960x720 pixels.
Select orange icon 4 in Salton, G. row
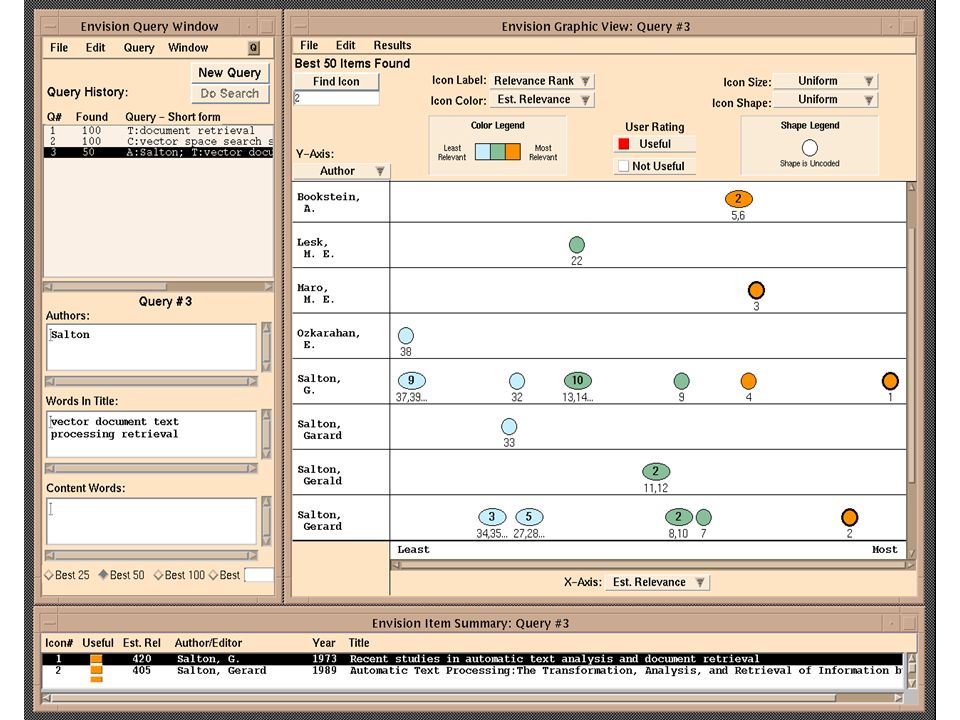pos(748,381)
